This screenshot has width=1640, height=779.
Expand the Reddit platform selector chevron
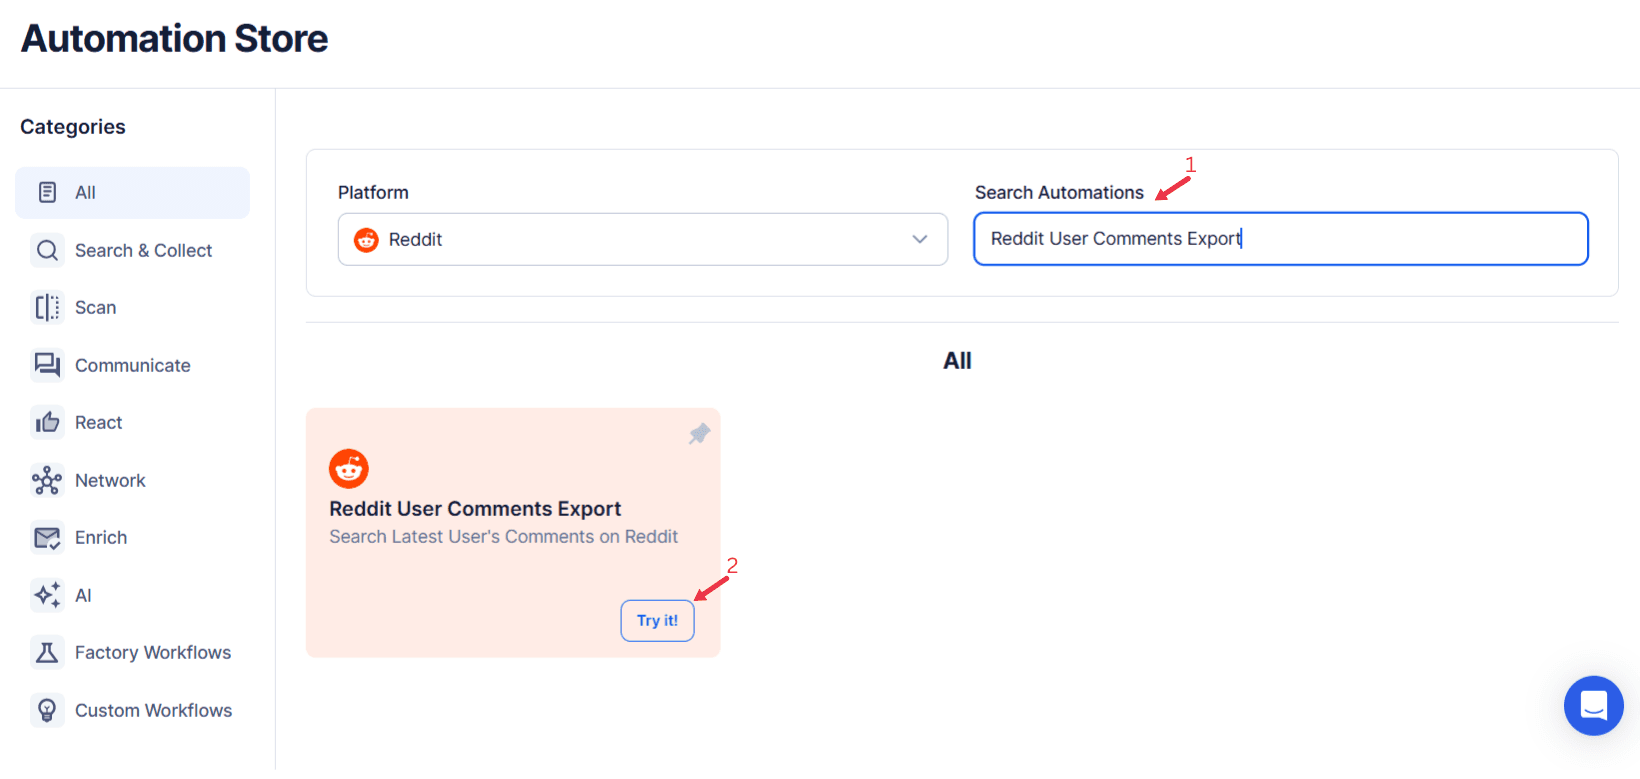tap(919, 239)
